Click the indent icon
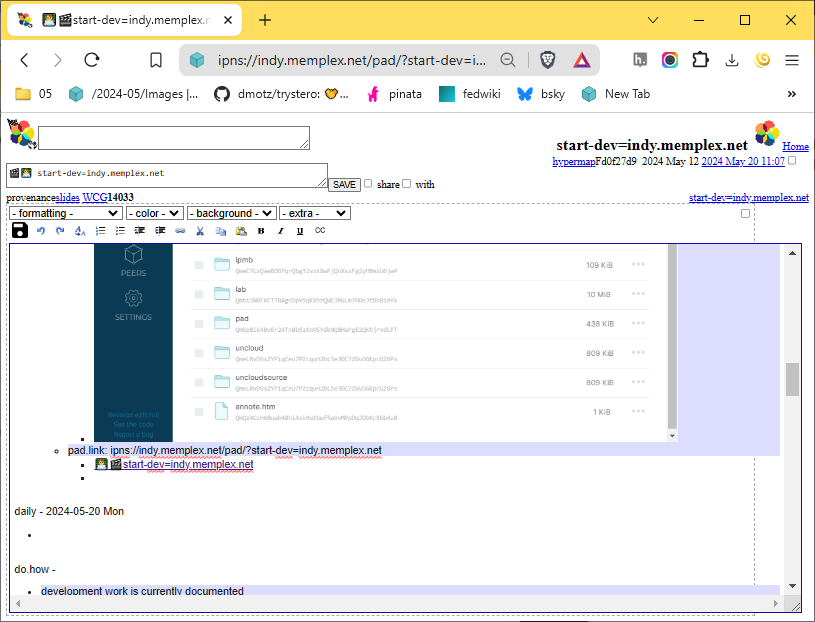This screenshot has height=622, width=815. click(x=160, y=231)
